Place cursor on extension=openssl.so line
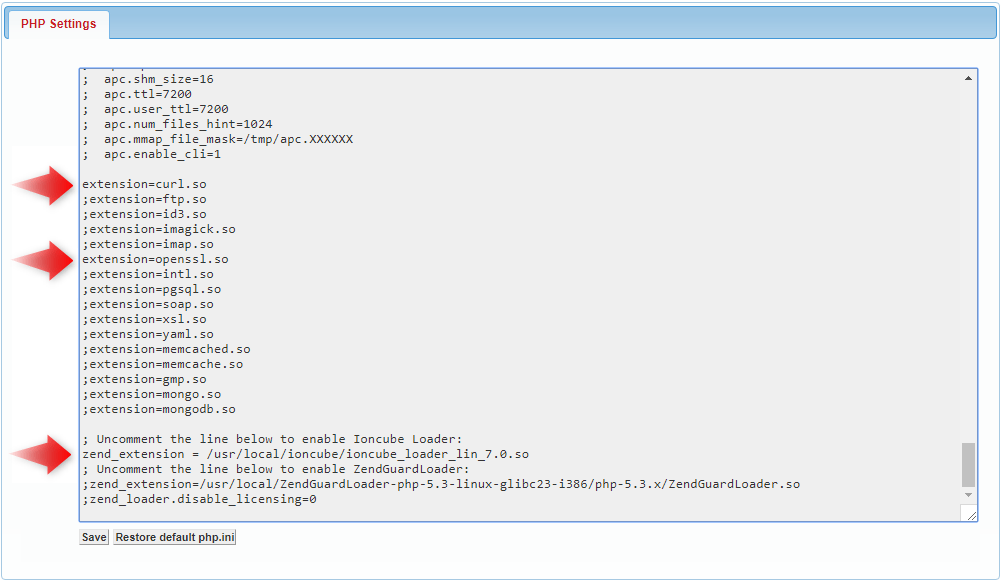 155,260
